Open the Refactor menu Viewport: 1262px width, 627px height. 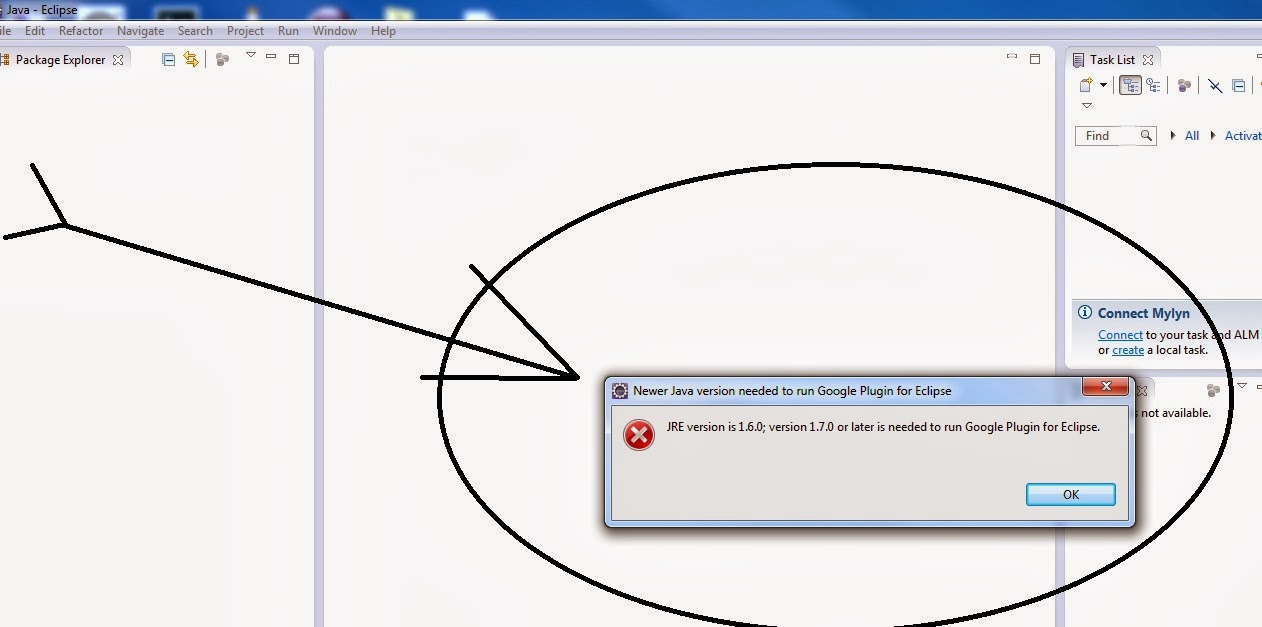[81, 31]
